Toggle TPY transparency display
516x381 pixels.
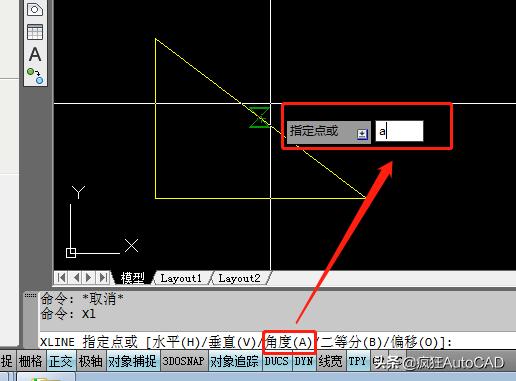(358, 361)
